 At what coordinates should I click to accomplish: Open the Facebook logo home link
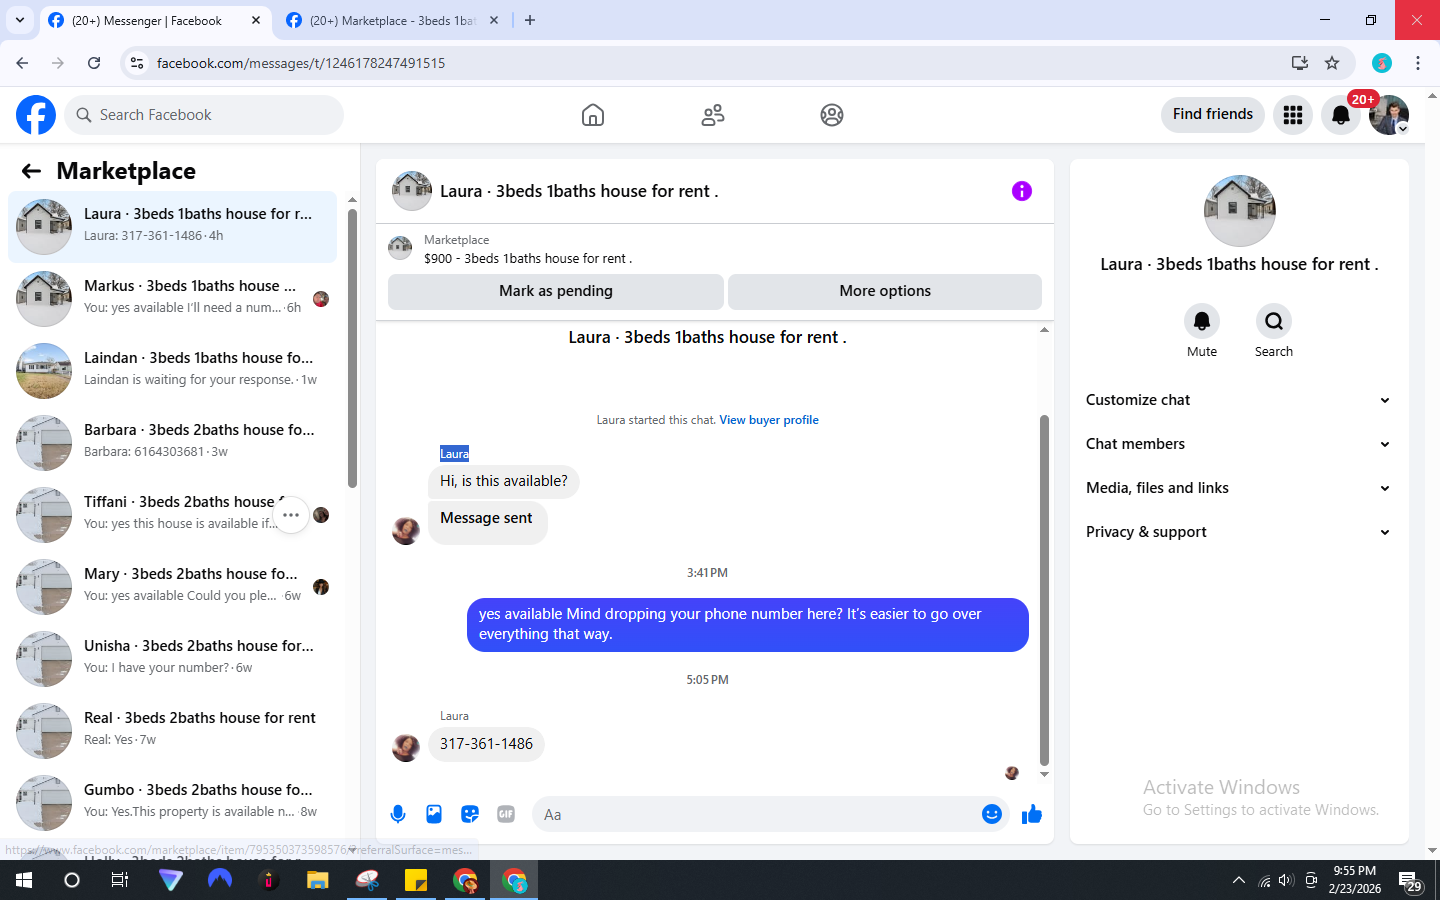36,115
